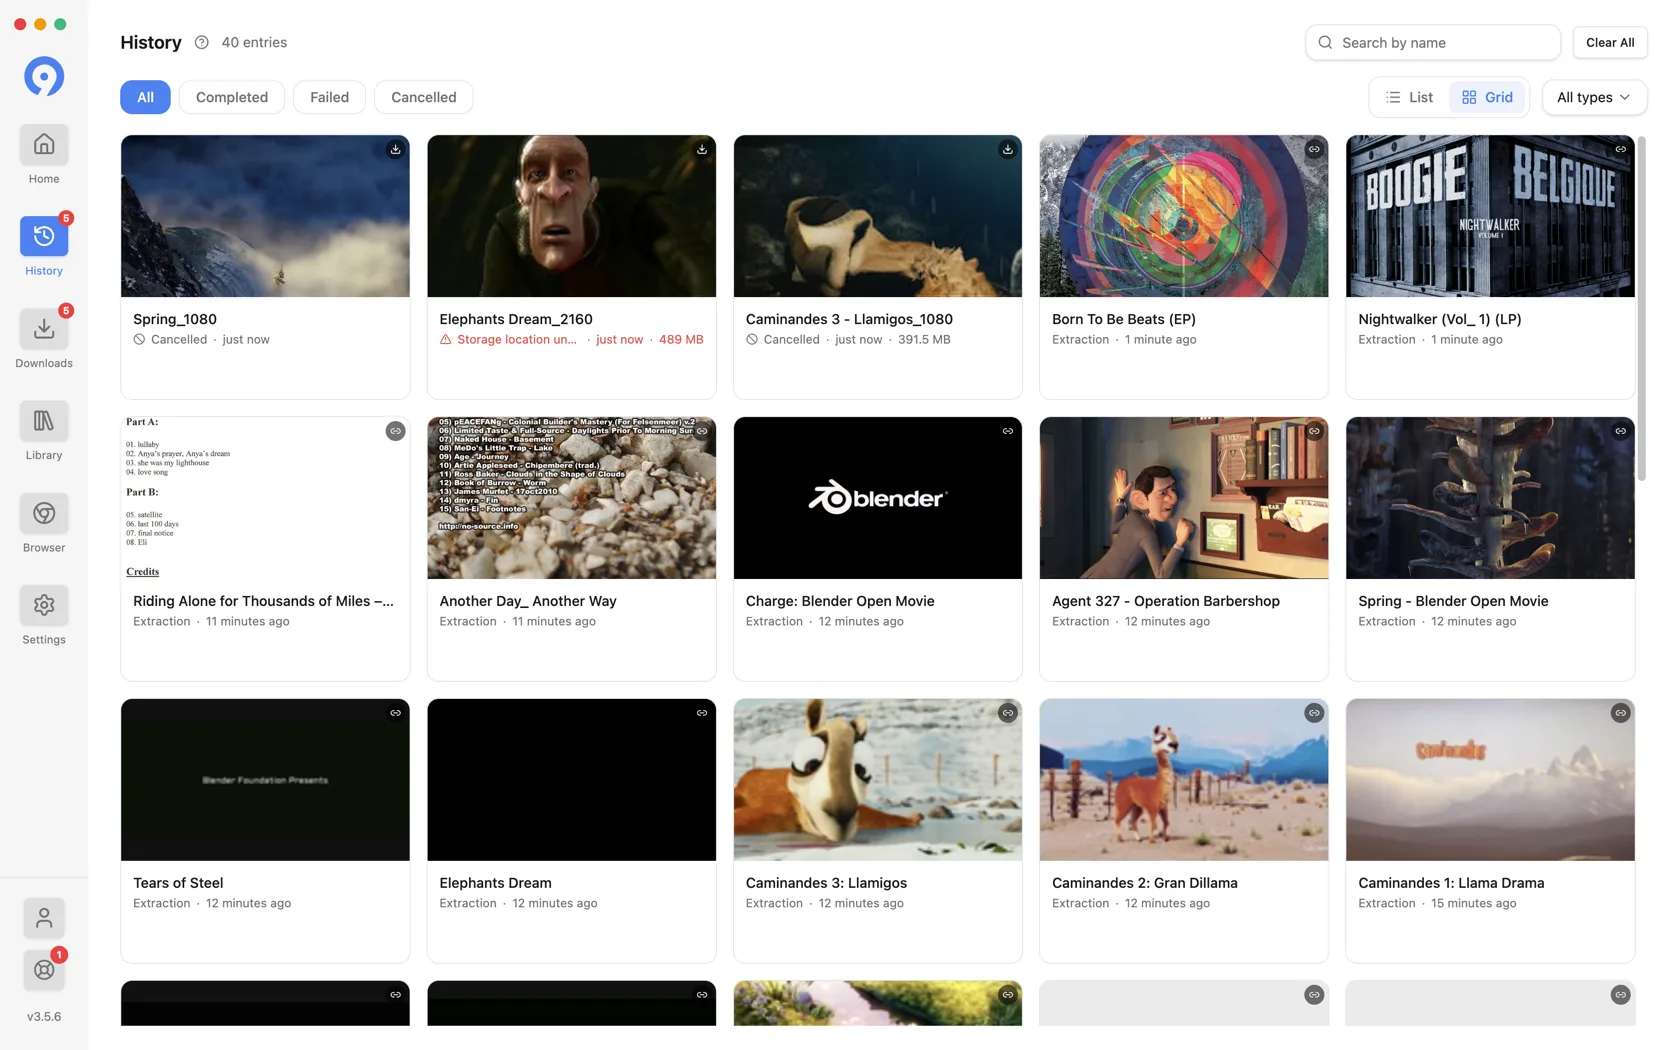This screenshot has height=1050, width=1680.
Task: Click the link icon on Caminandes 3: Llamigos card
Action: click(x=1008, y=713)
